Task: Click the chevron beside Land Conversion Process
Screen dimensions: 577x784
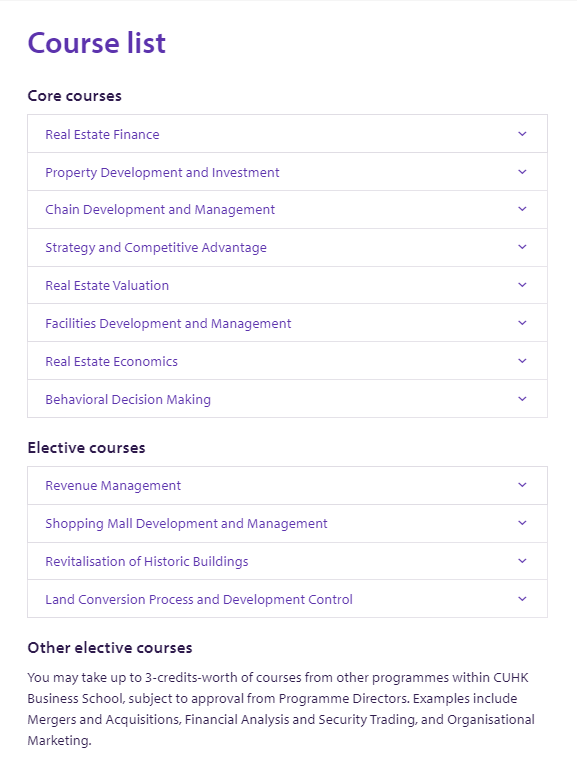Action: 522,599
